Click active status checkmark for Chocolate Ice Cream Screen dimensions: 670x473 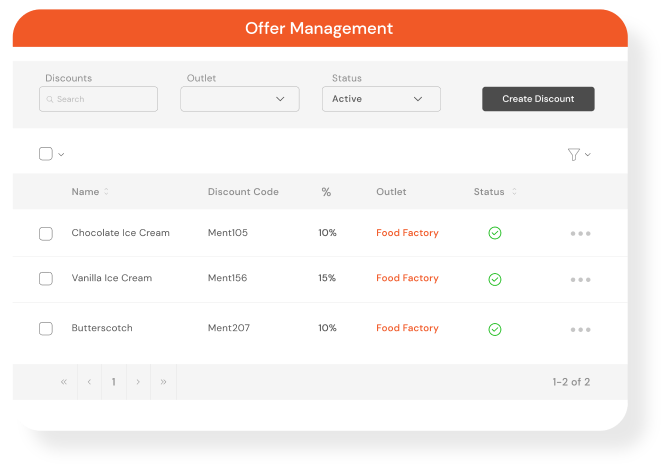tap(495, 233)
